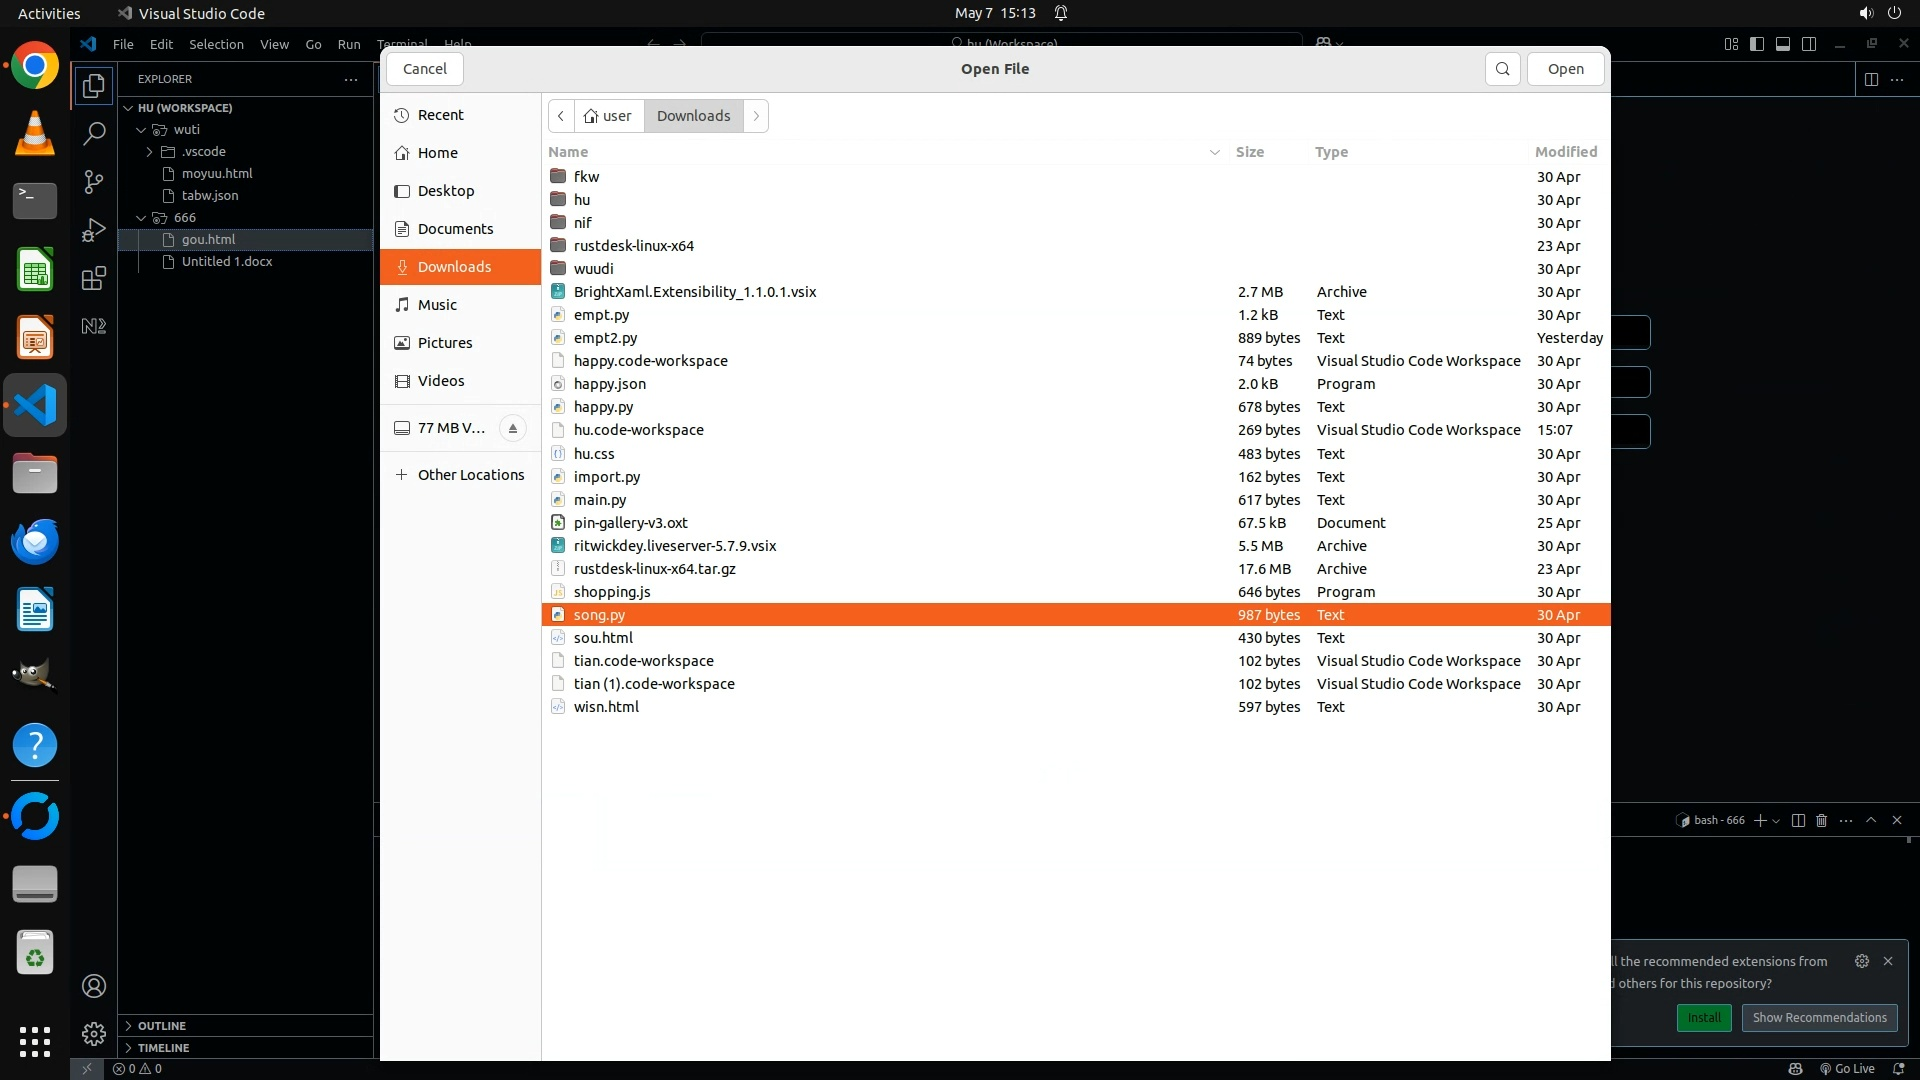
Task: Eject the 77 MB volume
Action: pyautogui.click(x=512, y=428)
